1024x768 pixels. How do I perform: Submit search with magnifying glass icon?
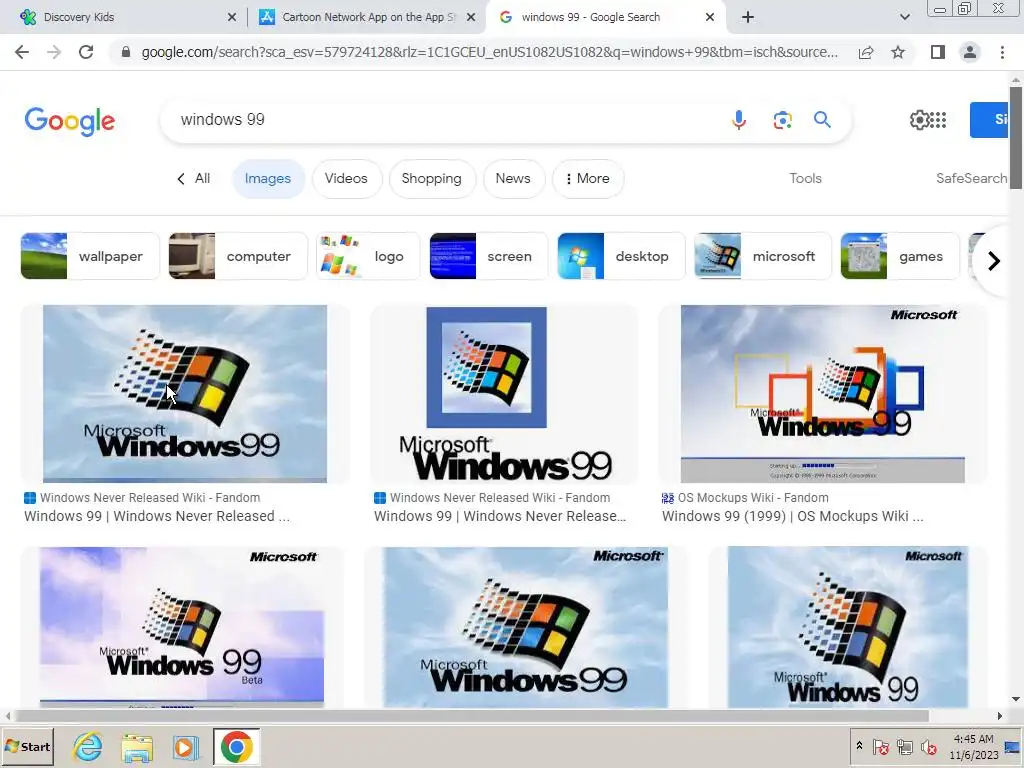[x=822, y=120]
